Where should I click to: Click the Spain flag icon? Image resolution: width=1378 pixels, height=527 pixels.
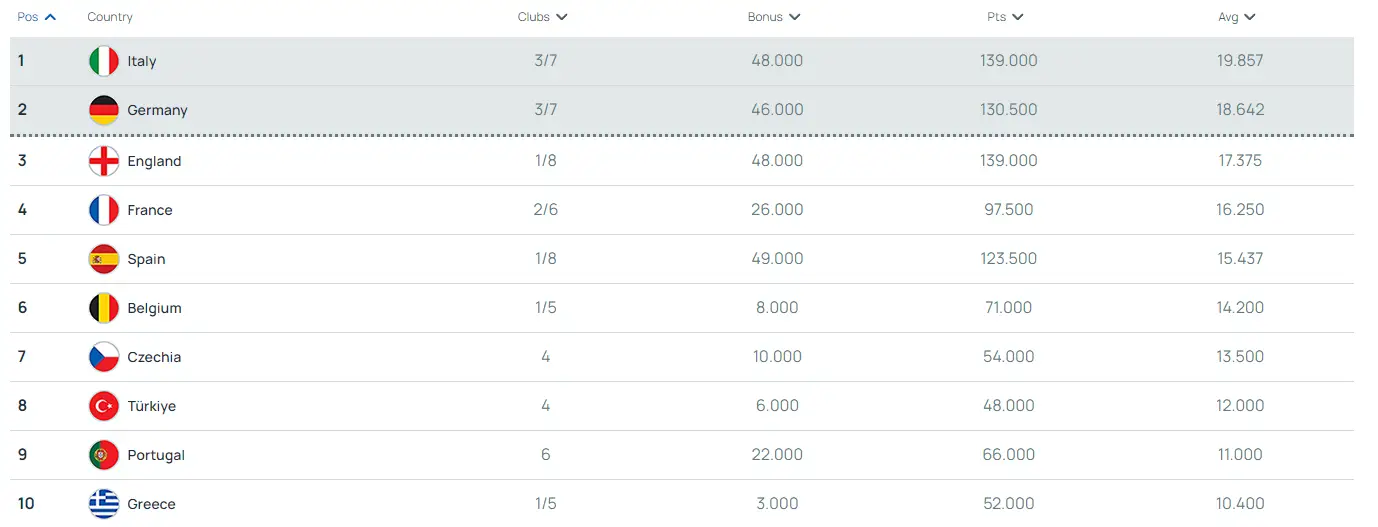point(104,259)
